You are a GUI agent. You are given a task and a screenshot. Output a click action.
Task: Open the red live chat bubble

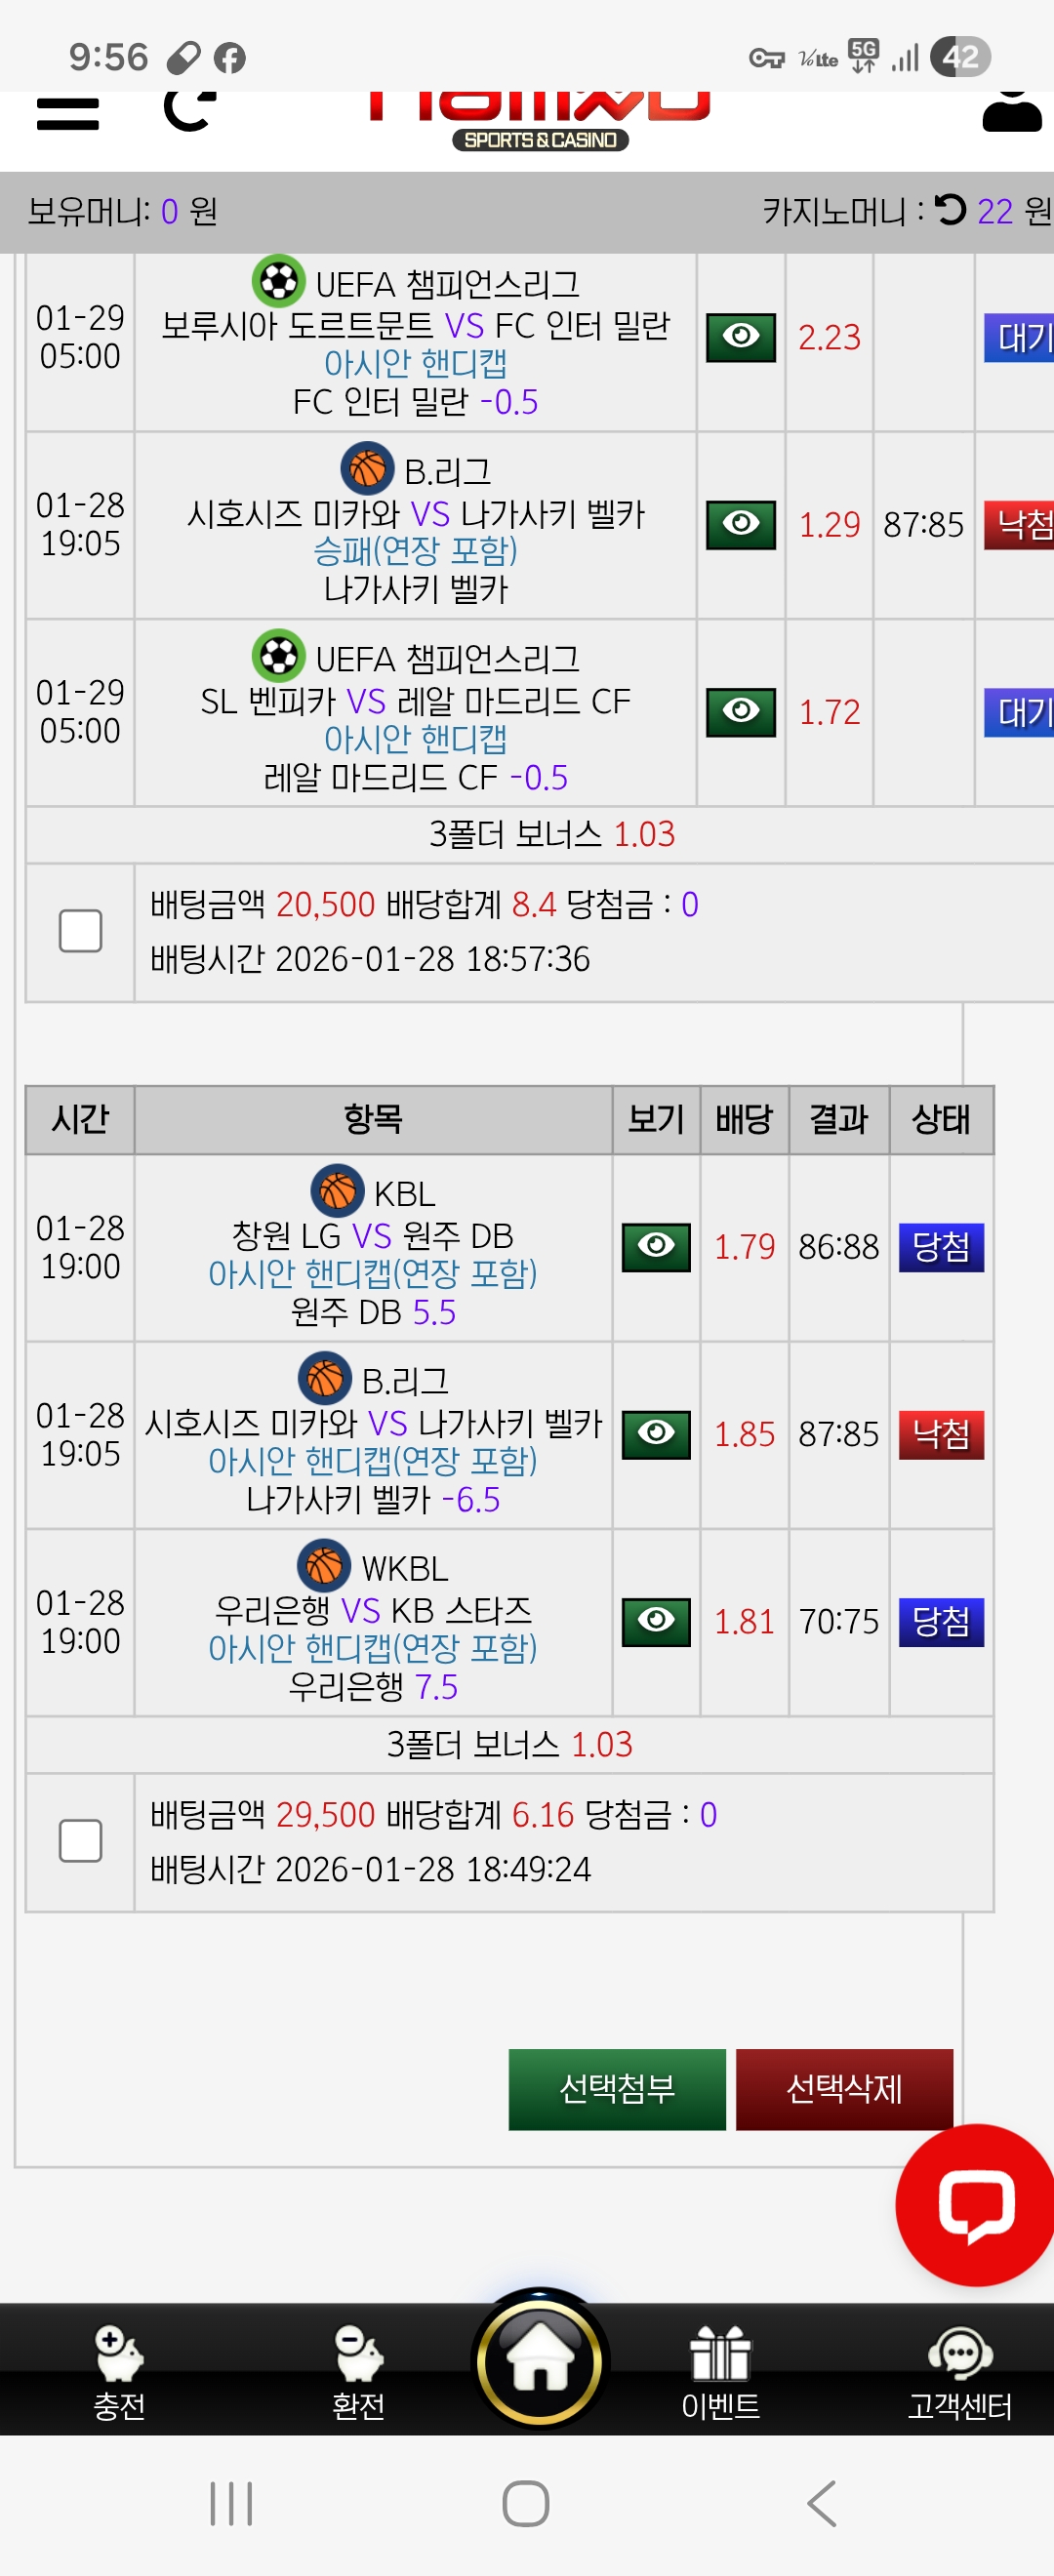975,2205
